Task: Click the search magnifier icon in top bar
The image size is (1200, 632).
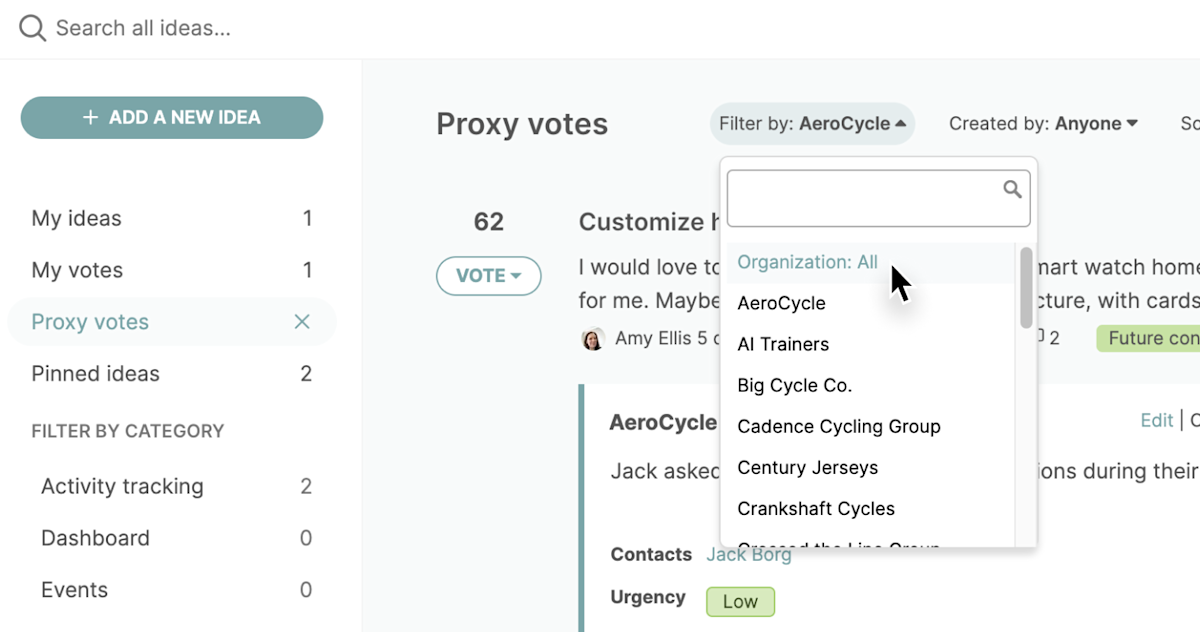Action: tap(31, 27)
